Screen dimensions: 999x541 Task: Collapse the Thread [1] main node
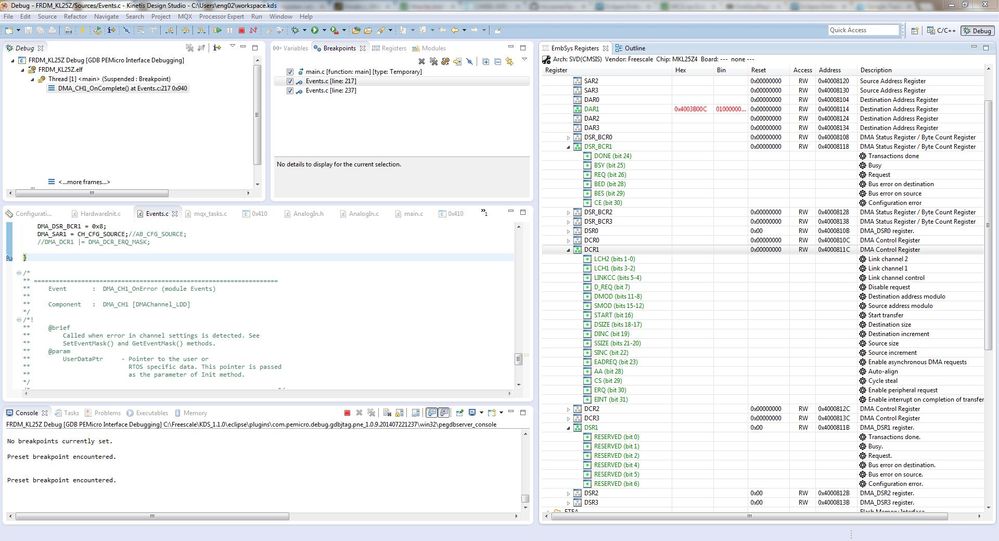32,79
